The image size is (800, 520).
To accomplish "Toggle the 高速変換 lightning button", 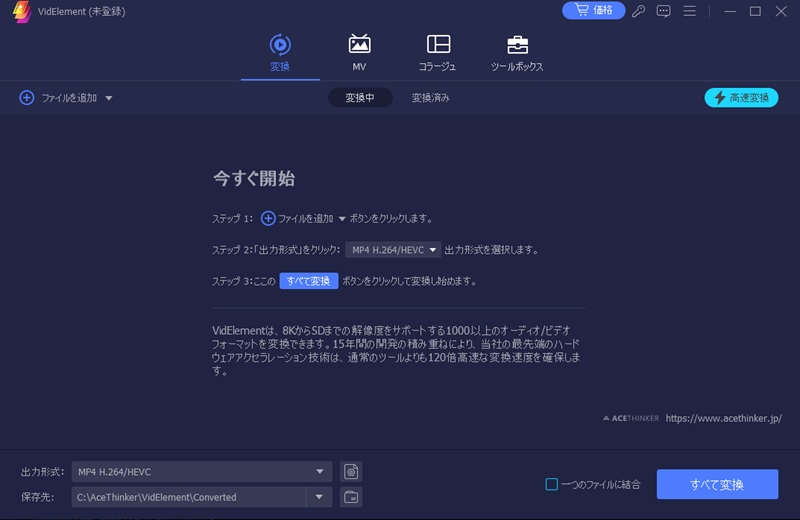I will (x=741, y=98).
